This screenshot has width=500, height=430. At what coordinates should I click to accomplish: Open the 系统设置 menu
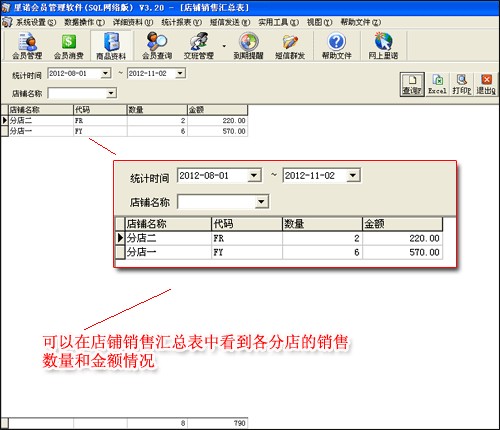tap(36, 22)
